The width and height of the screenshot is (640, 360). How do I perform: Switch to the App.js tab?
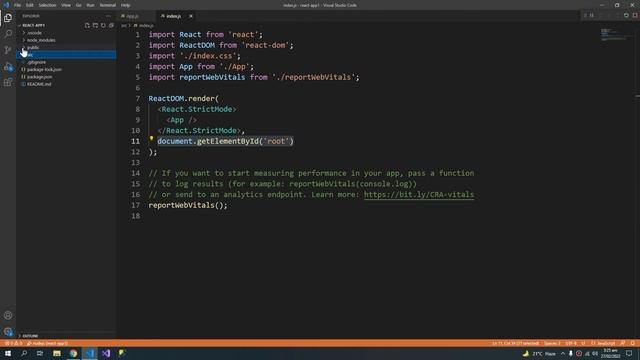click(136, 16)
